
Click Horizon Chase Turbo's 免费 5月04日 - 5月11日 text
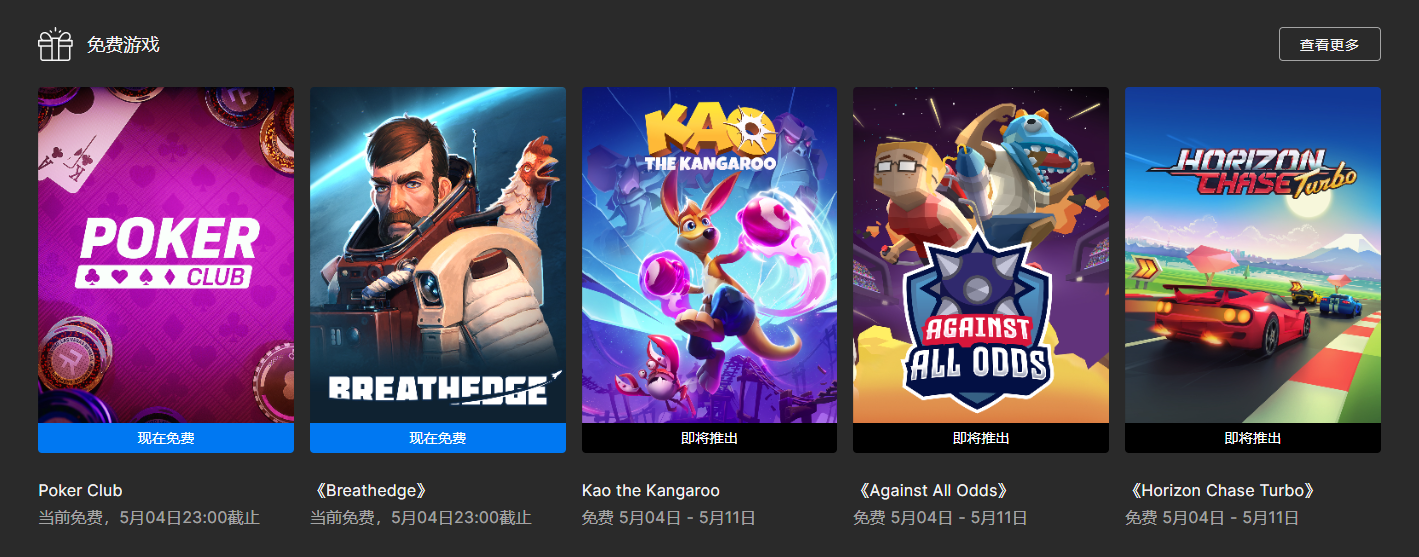tap(1212, 518)
